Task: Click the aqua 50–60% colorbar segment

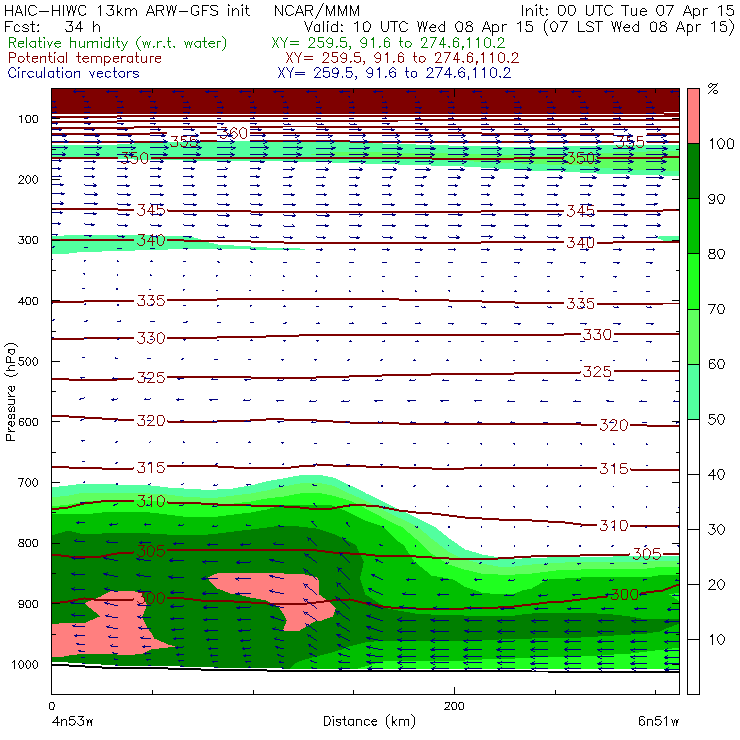Action: [693, 392]
